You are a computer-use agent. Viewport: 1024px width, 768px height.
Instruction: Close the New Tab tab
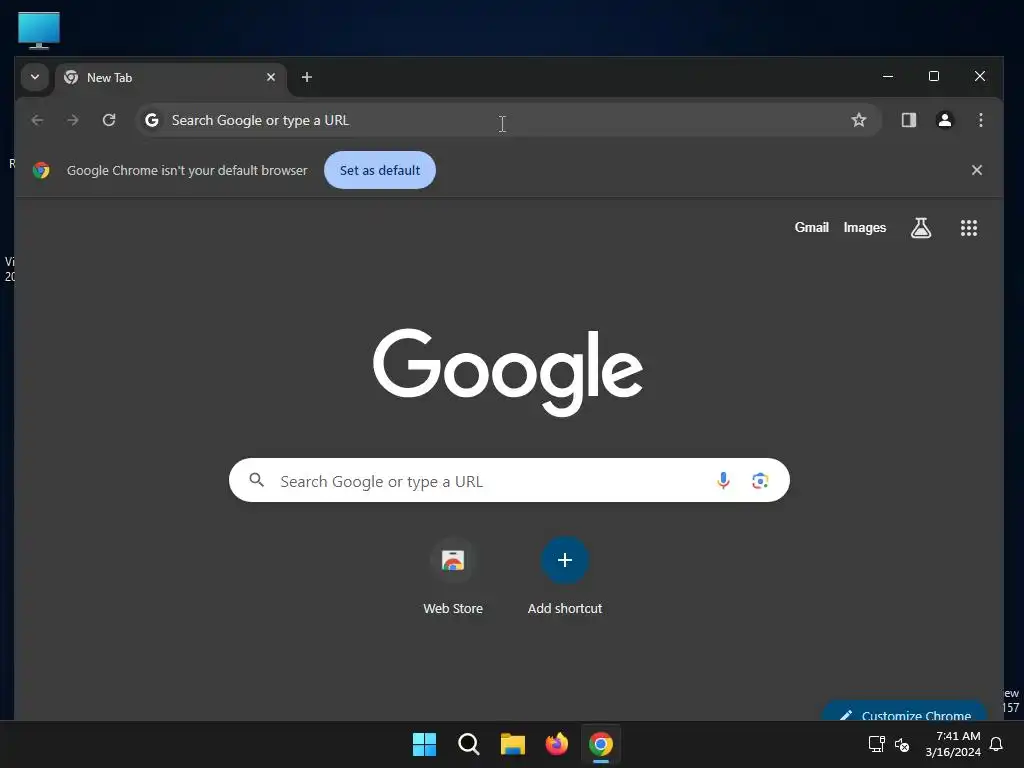click(271, 77)
